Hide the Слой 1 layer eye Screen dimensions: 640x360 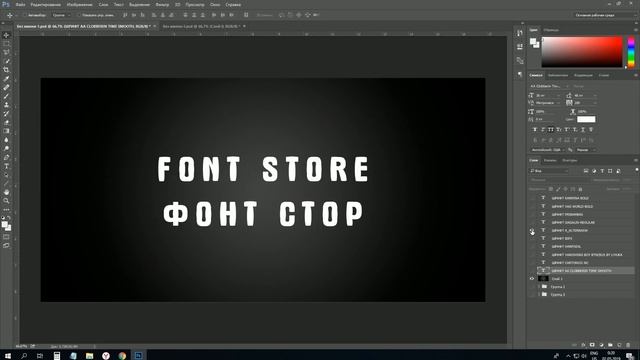[532, 279]
